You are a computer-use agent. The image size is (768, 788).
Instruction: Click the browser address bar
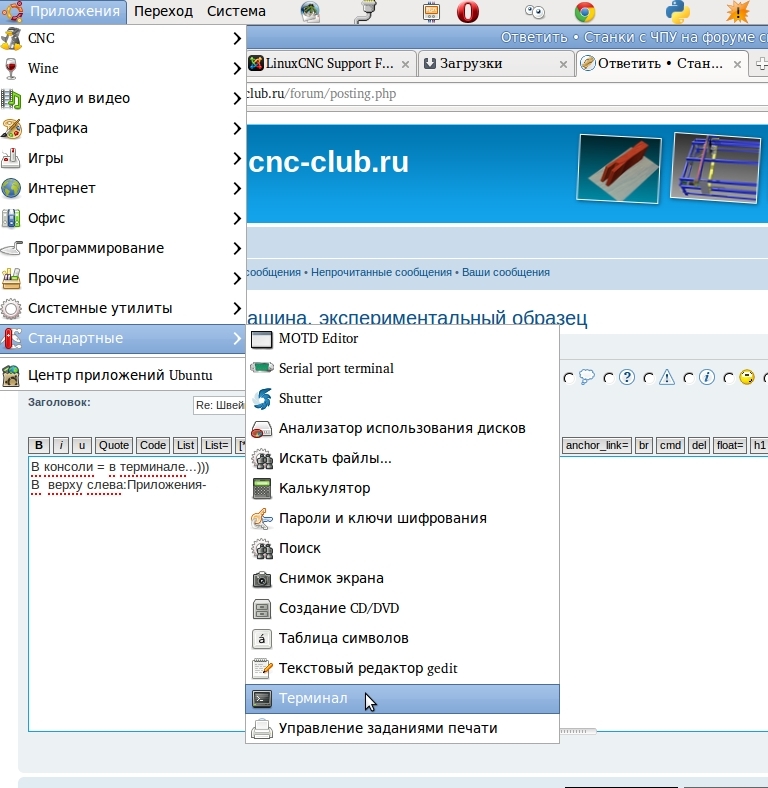[507, 94]
